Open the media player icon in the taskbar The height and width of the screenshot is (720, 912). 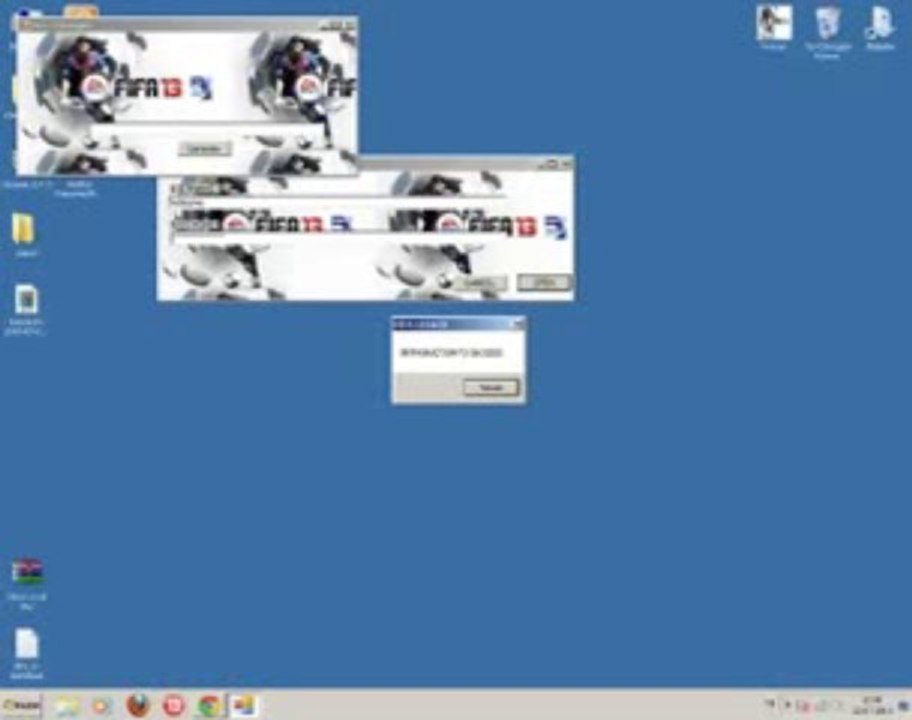pos(101,705)
